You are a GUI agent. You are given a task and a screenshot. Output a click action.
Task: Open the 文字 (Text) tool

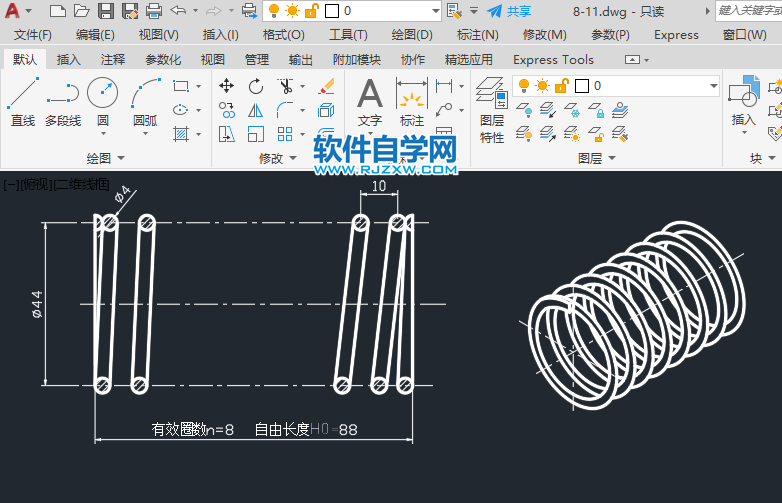click(x=370, y=103)
